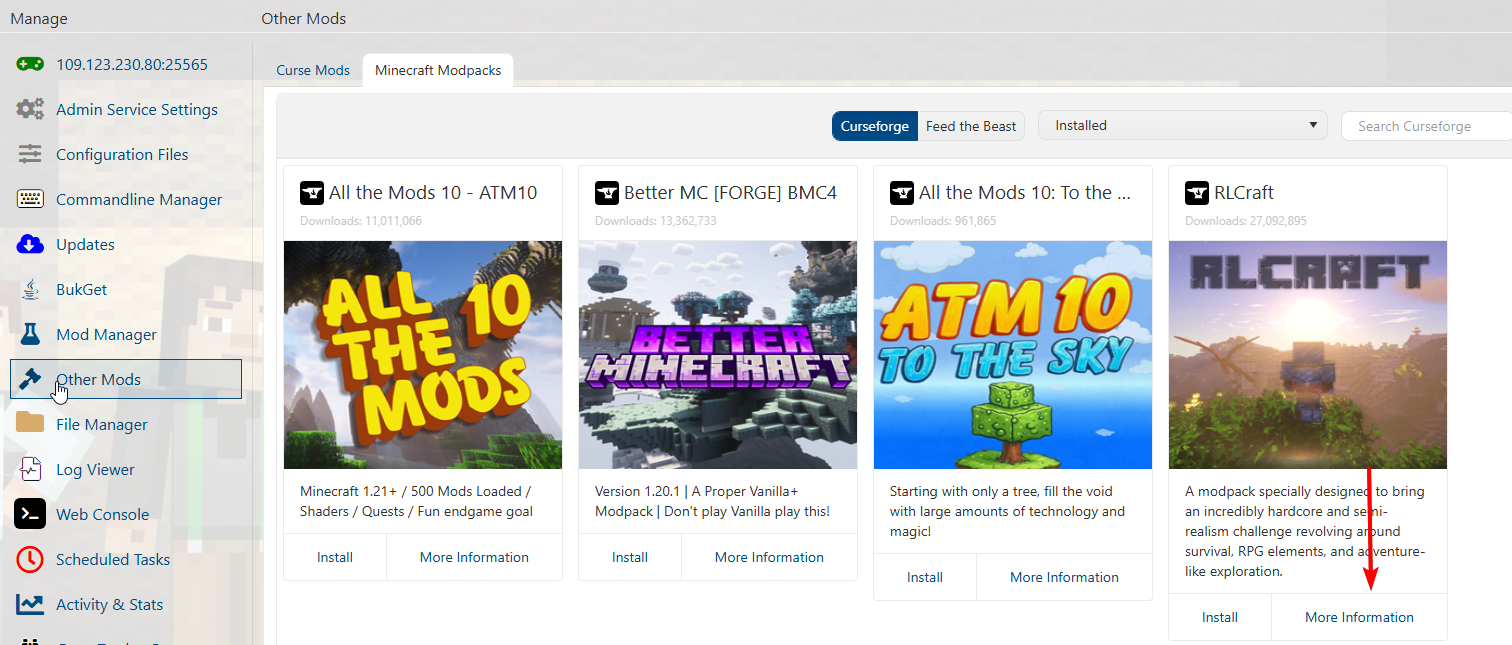Open BukGet via its Java cup icon
Screen dimensions: 1512x645
32,289
